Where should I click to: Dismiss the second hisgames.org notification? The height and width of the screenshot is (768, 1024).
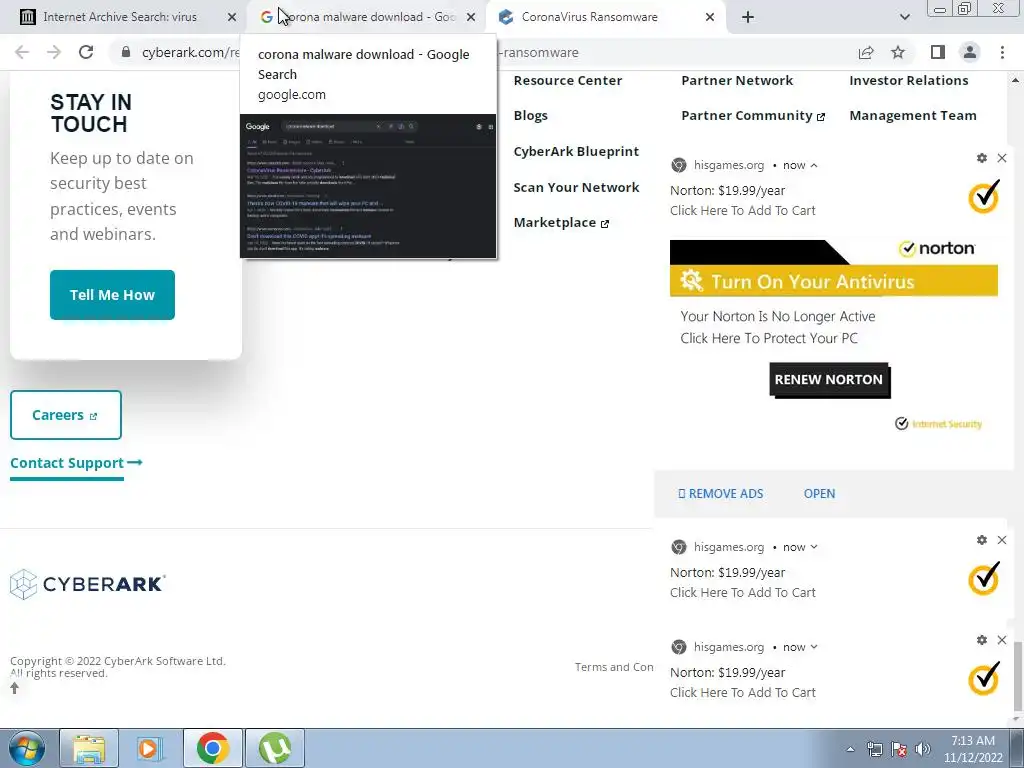coord(1002,540)
